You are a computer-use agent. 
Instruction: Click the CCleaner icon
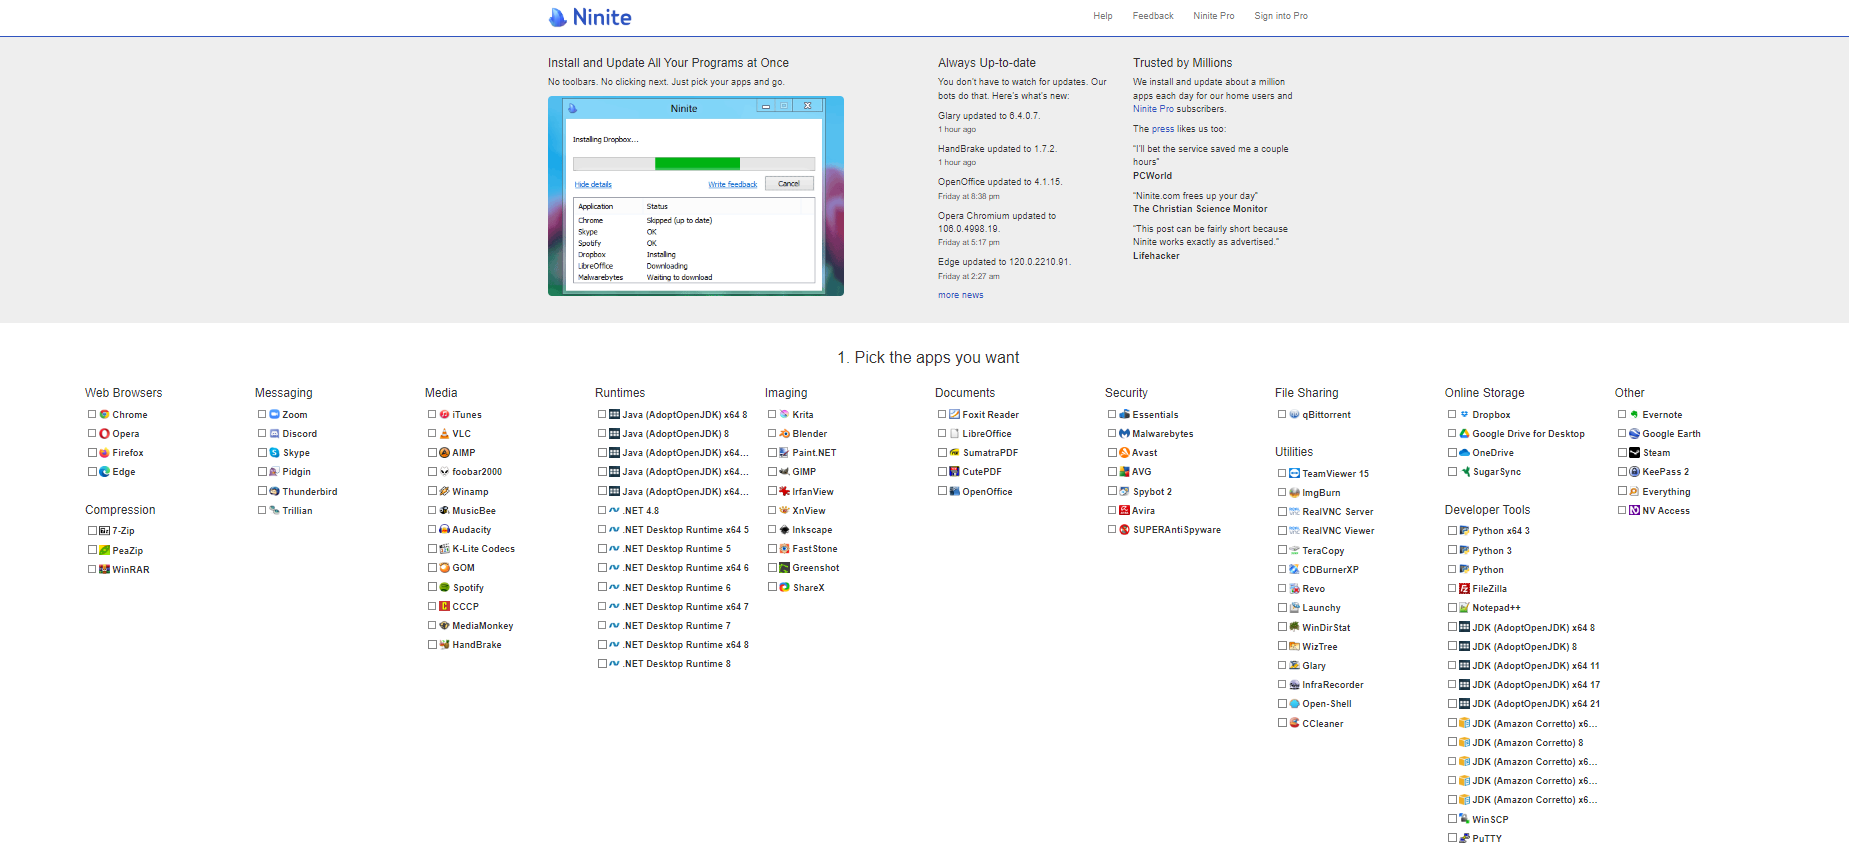coord(1294,723)
